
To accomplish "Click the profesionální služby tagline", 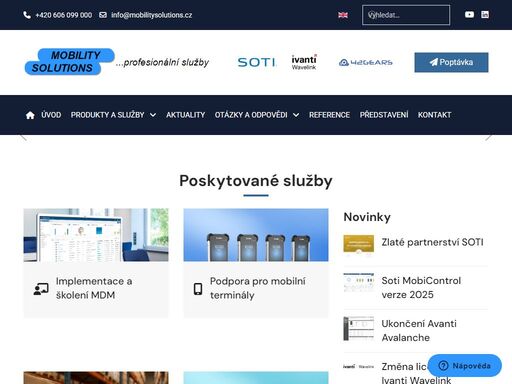I will pos(162,62).
